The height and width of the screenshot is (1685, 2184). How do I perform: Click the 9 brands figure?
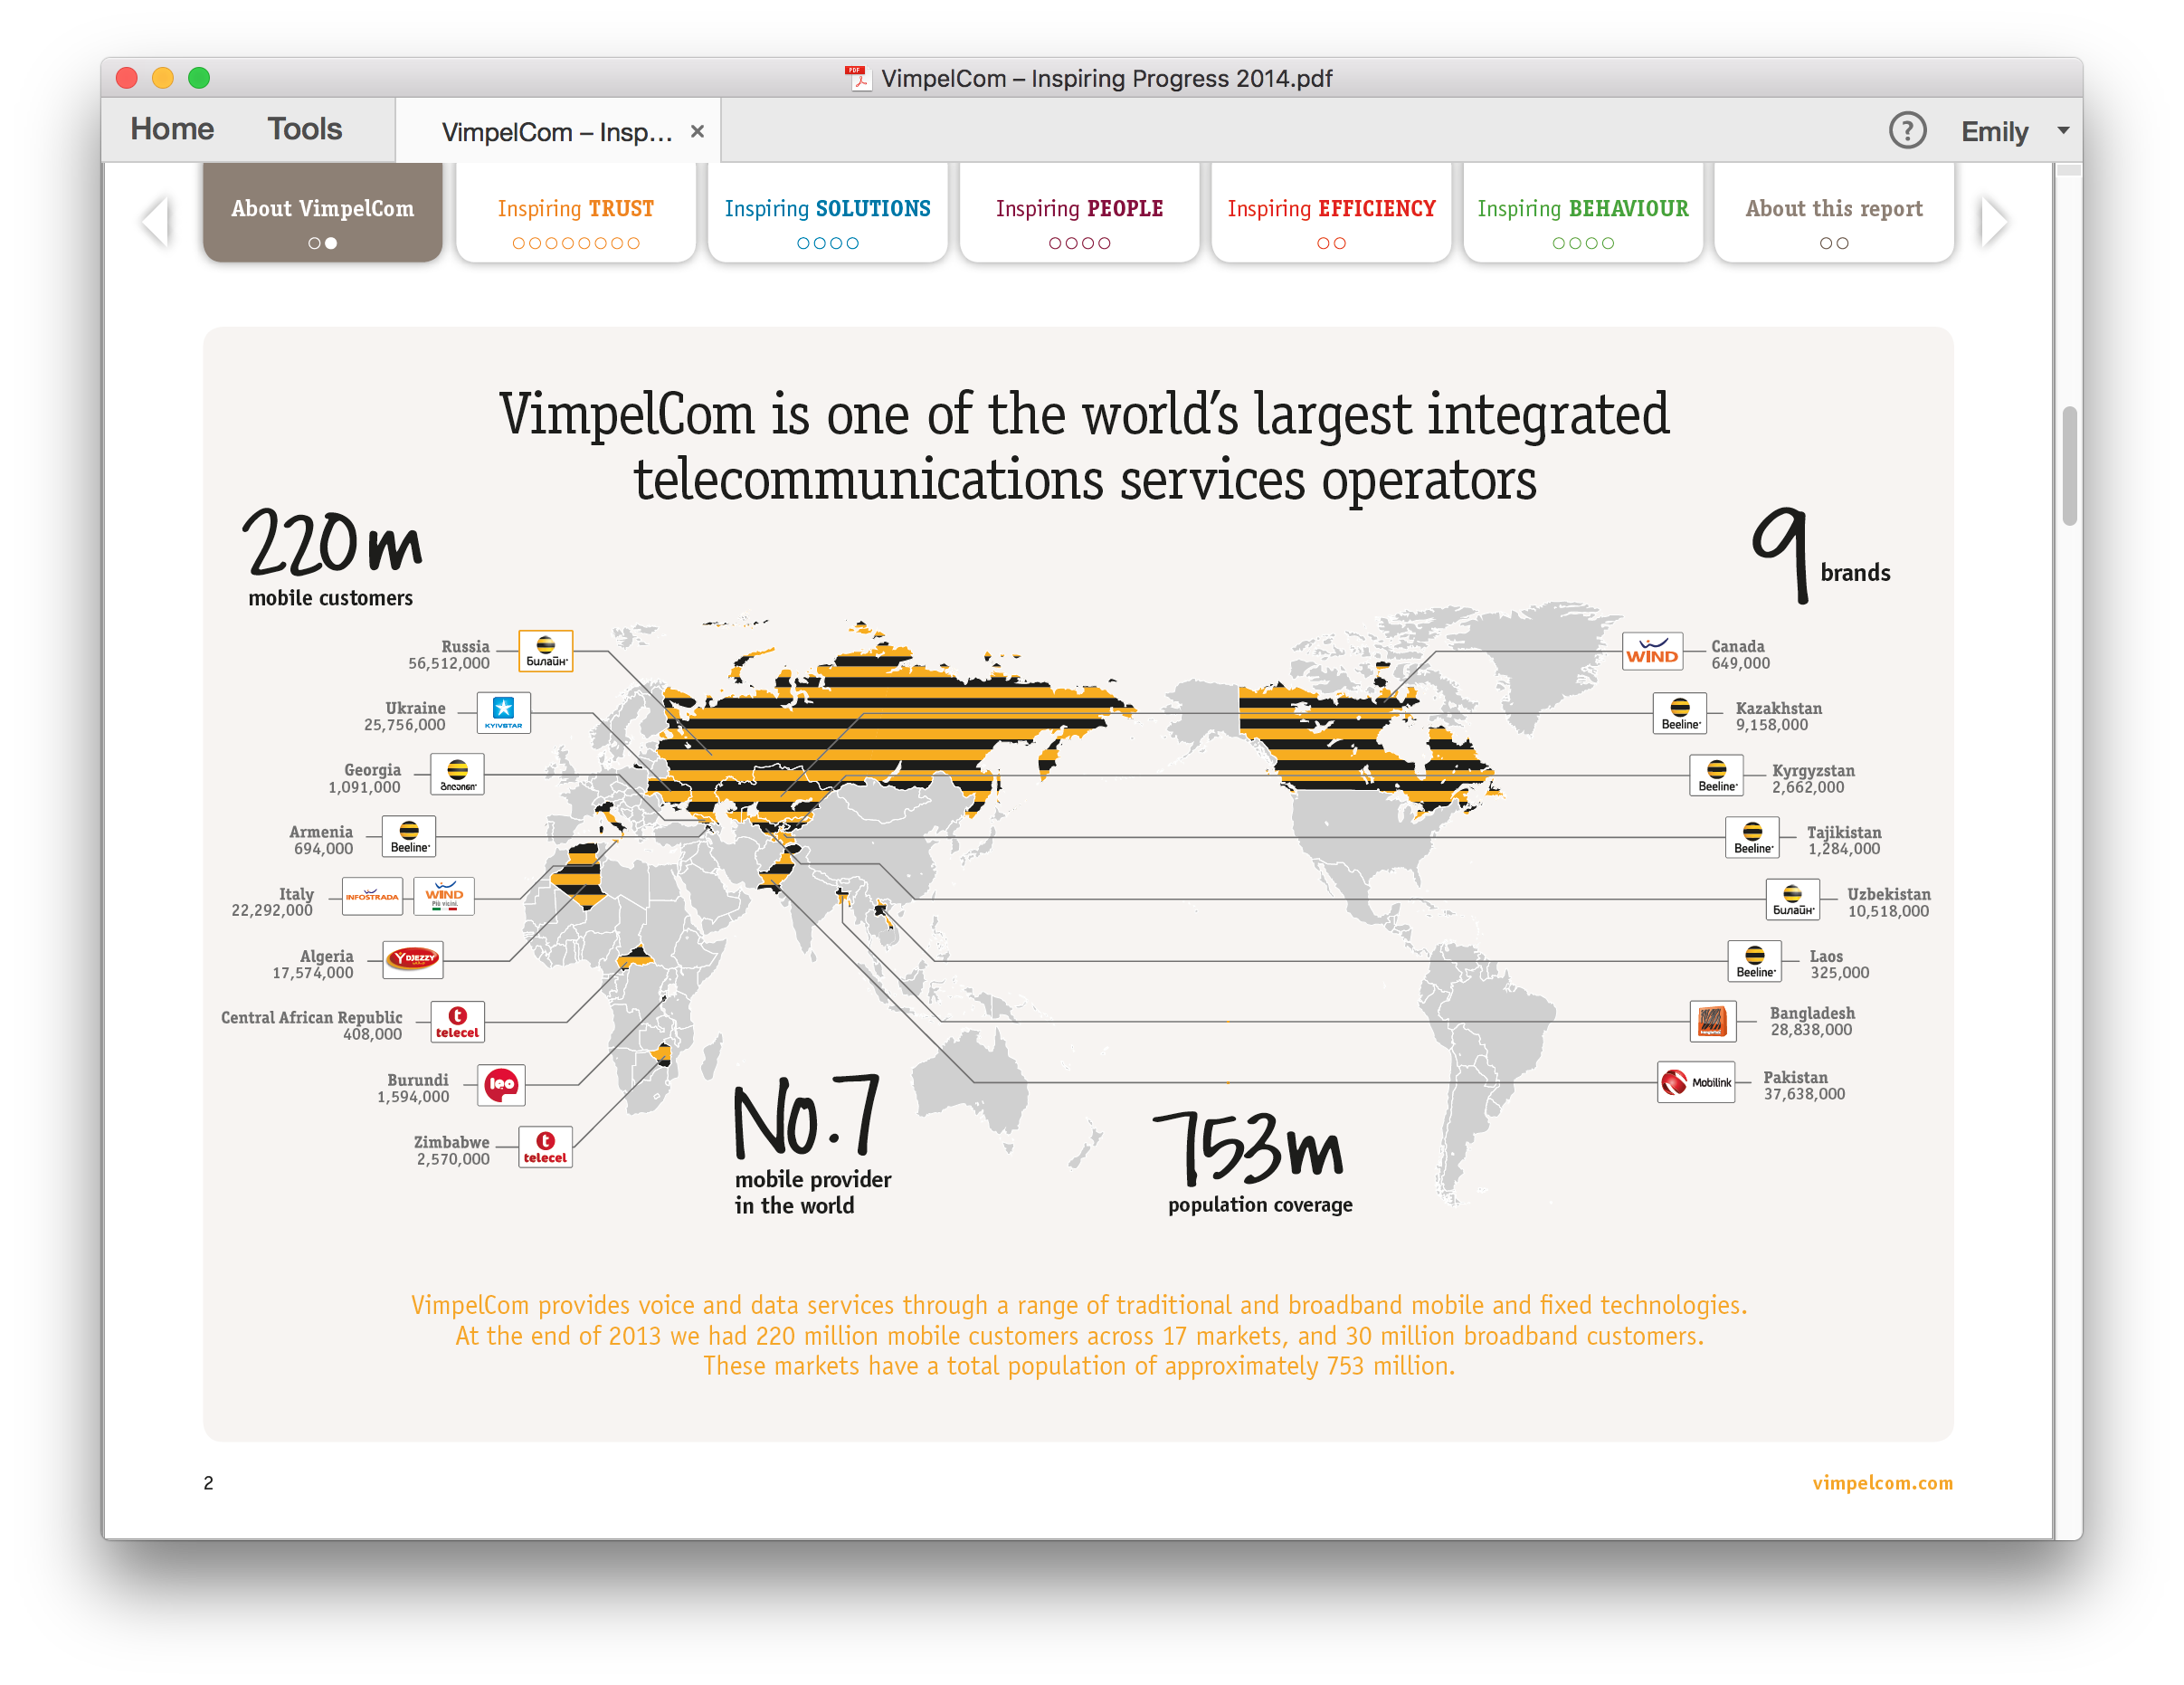[1820, 556]
